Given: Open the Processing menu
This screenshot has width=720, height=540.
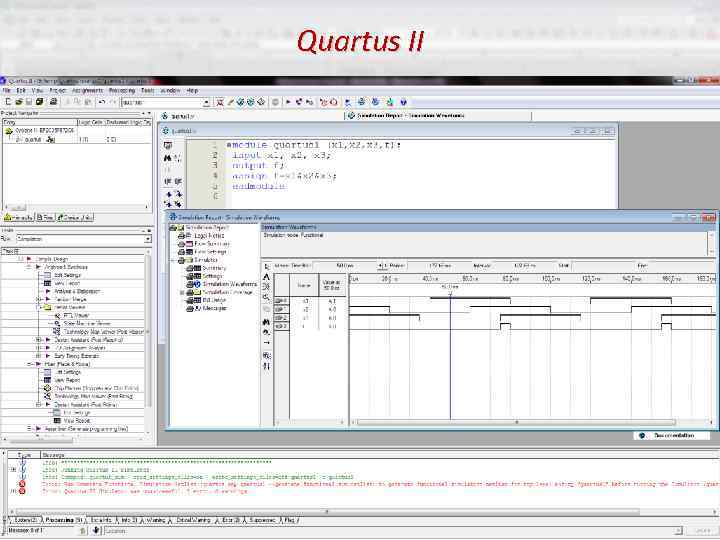Looking at the screenshot, I should (x=122, y=91).
